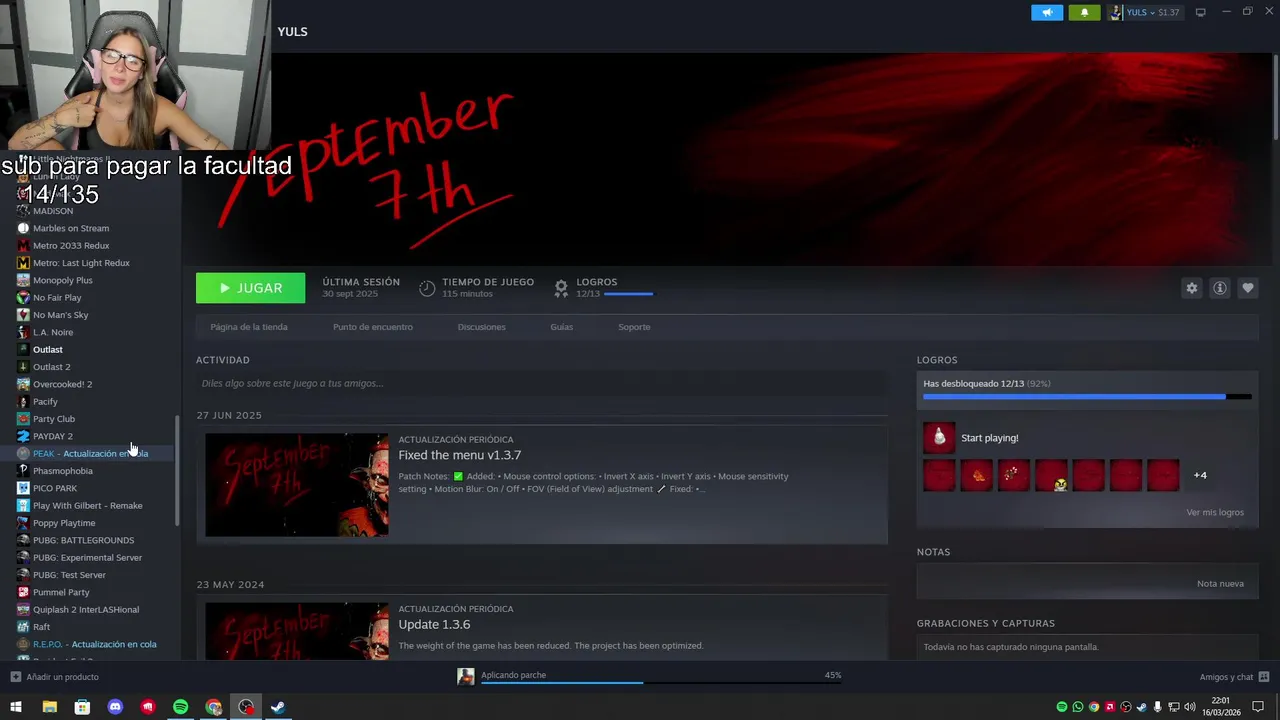Screen dimensions: 1280x720
Task: Select Monopoly Plus in library
Action: pos(62,280)
